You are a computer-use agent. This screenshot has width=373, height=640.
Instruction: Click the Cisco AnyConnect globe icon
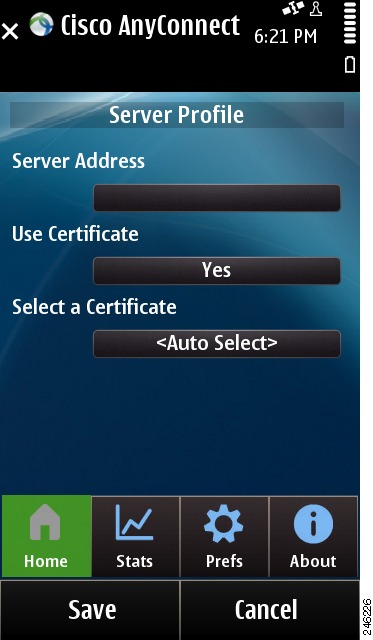(x=41, y=24)
